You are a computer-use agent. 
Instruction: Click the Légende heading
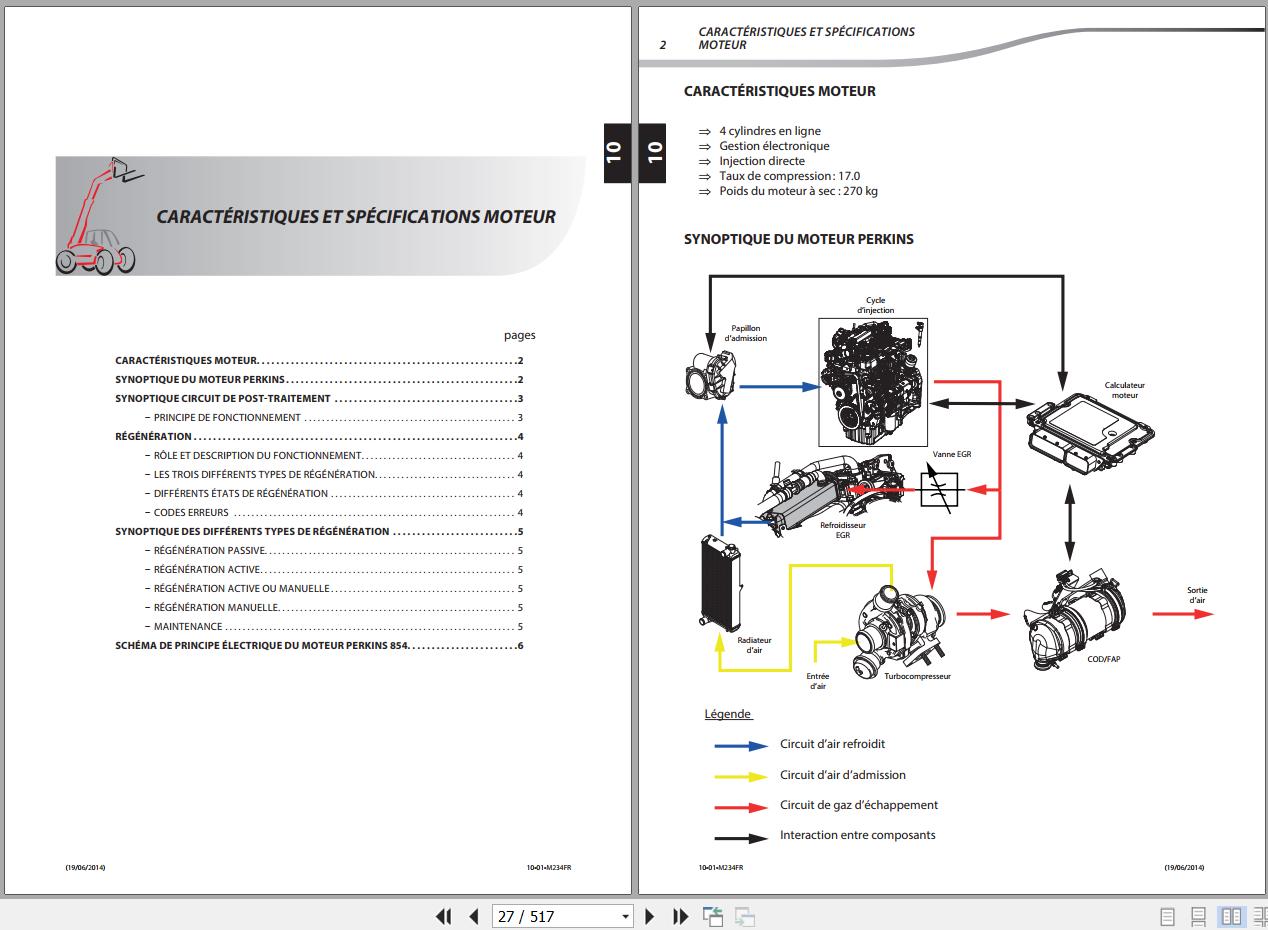[x=727, y=714]
